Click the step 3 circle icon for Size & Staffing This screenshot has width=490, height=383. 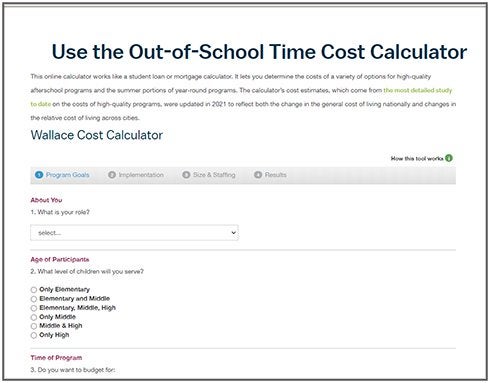click(x=186, y=175)
